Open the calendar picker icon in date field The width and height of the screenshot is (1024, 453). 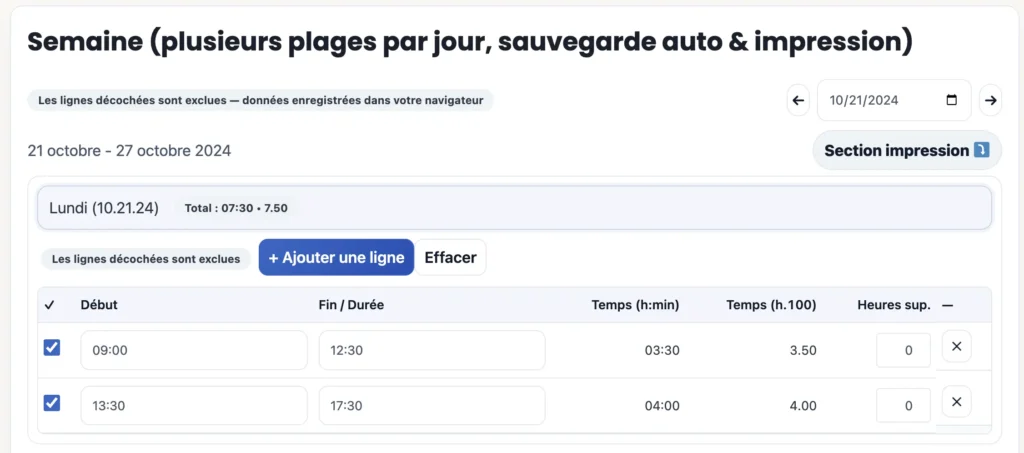(x=951, y=100)
